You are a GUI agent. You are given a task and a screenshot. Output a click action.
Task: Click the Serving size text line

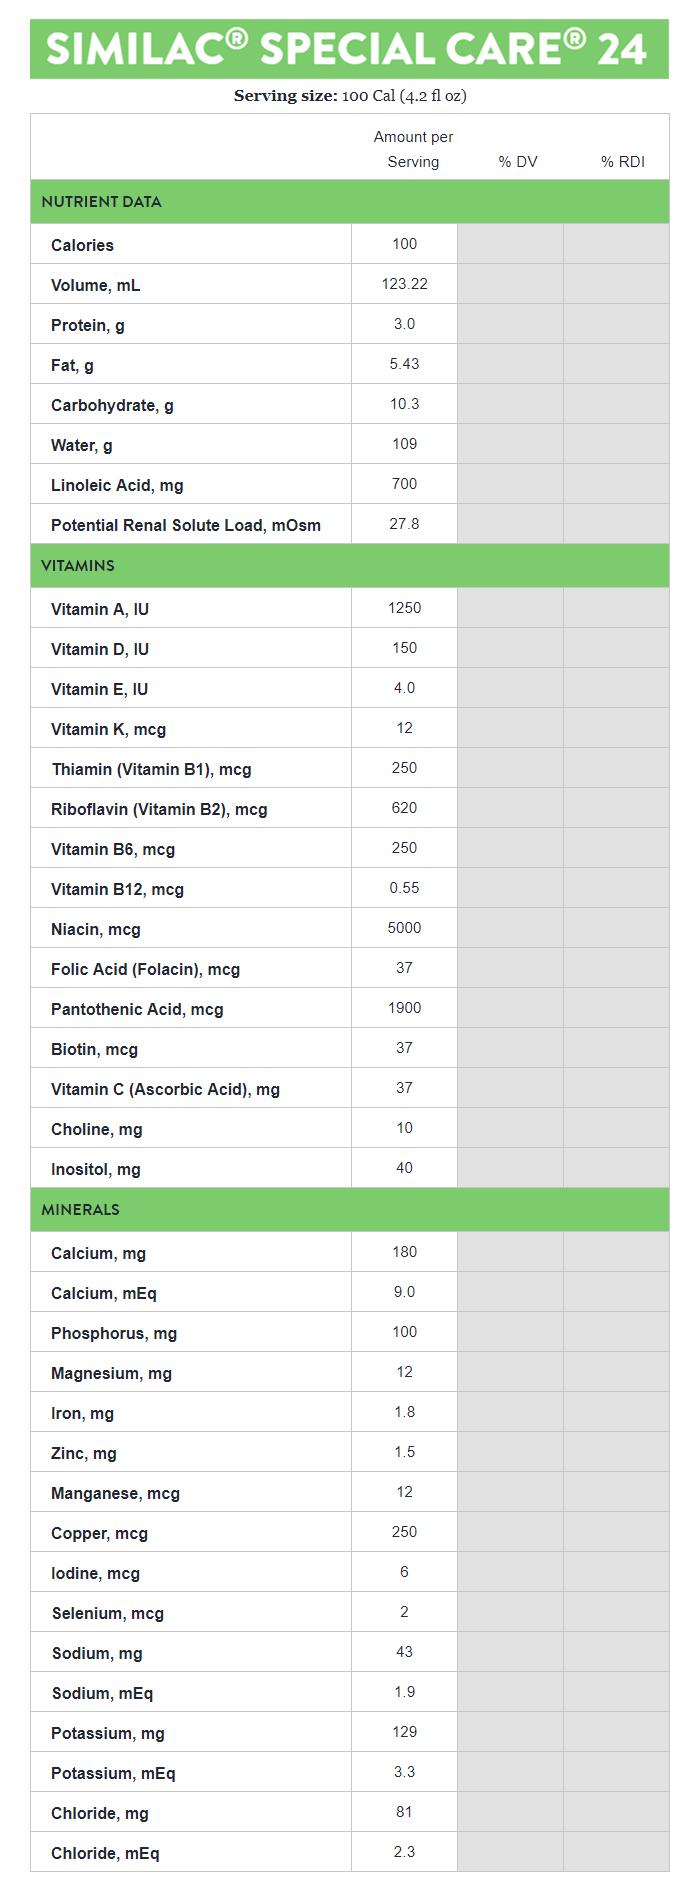(350, 96)
